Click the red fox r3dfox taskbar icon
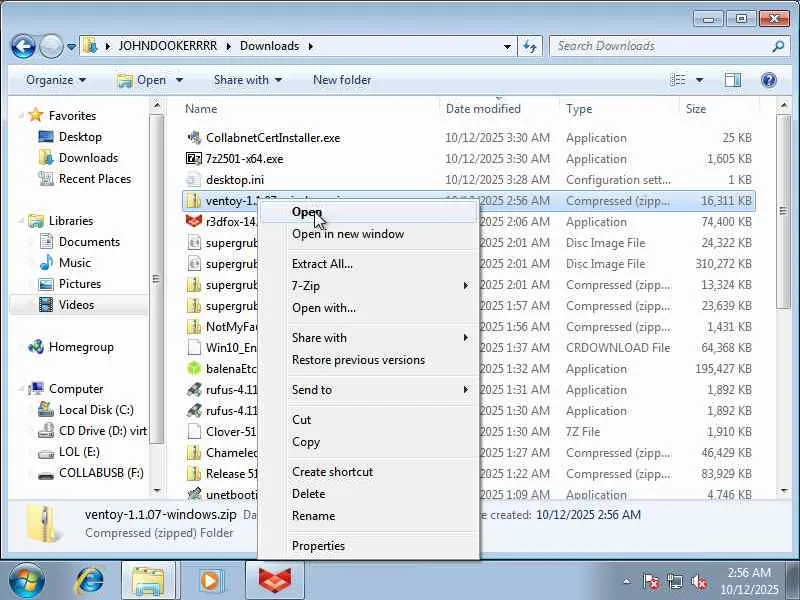The width and height of the screenshot is (800, 600). [274, 581]
